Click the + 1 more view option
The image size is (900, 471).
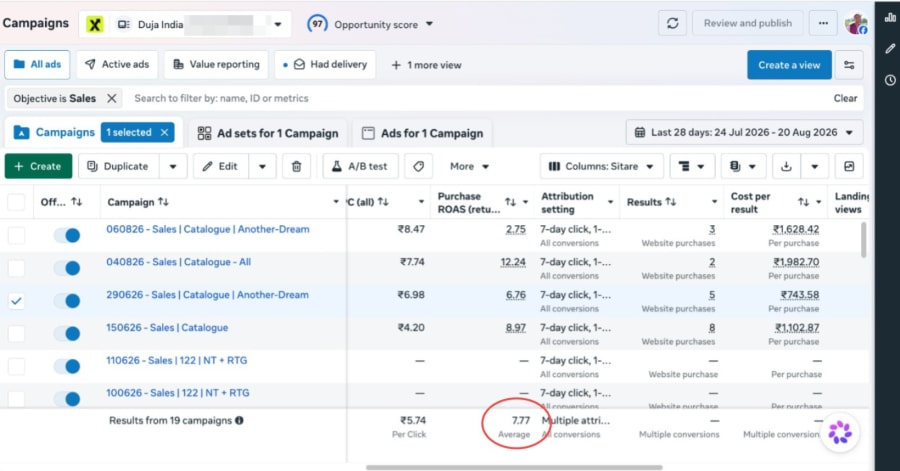click(426, 65)
